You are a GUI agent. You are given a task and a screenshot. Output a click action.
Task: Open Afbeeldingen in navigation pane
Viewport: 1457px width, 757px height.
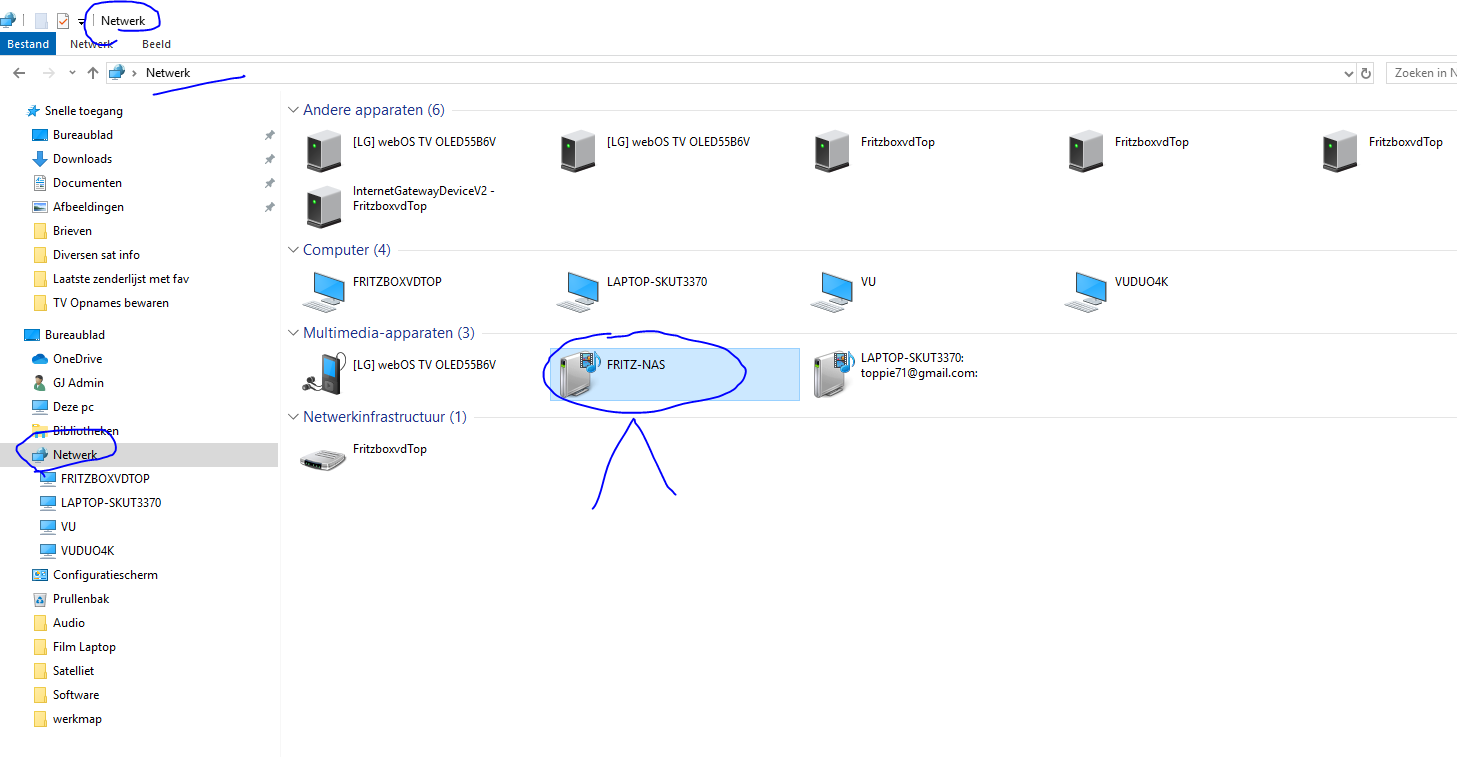point(88,207)
